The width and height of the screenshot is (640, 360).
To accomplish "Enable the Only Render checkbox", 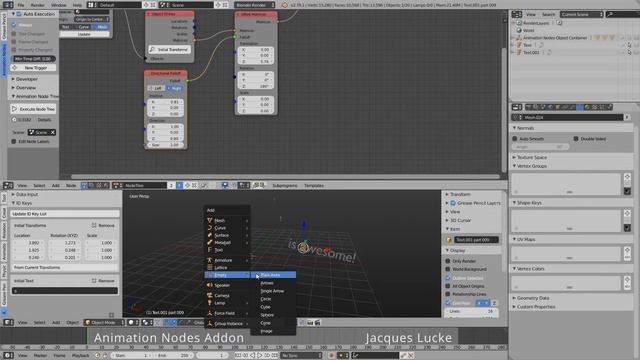I will [x=448, y=261].
